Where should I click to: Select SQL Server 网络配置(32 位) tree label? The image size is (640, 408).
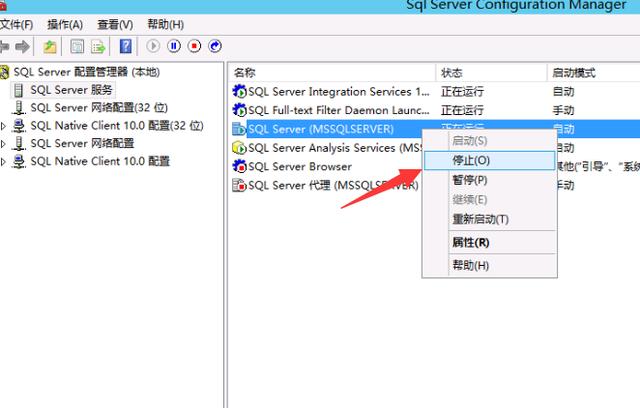[99, 108]
